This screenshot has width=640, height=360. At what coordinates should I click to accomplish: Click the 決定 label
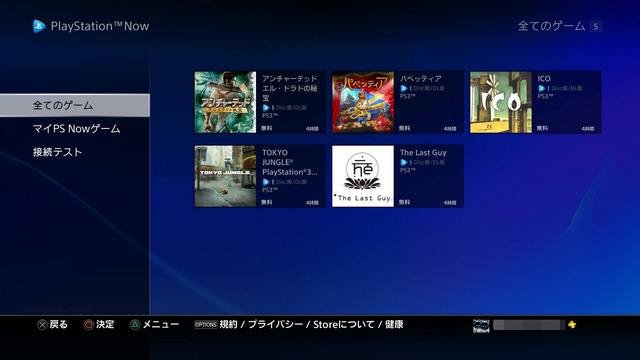coord(105,324)
